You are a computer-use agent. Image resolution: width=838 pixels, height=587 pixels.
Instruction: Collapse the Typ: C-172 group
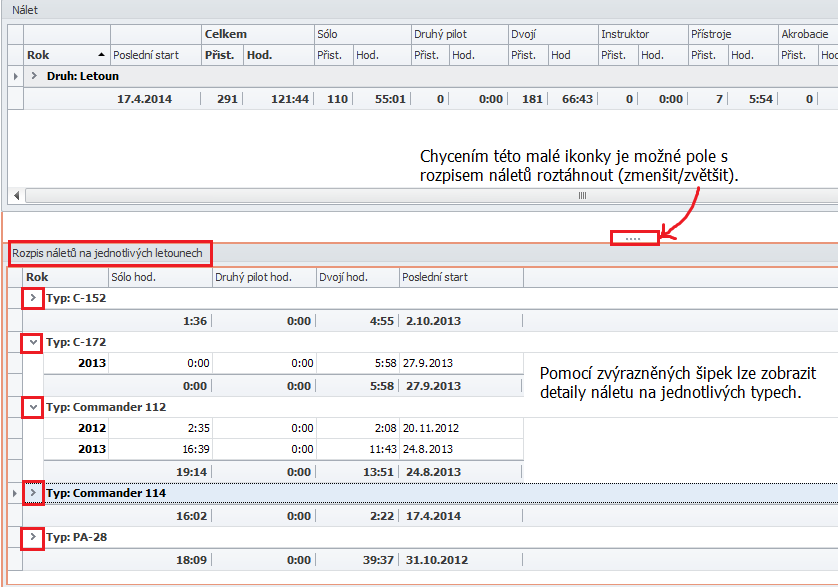(33, 342)
